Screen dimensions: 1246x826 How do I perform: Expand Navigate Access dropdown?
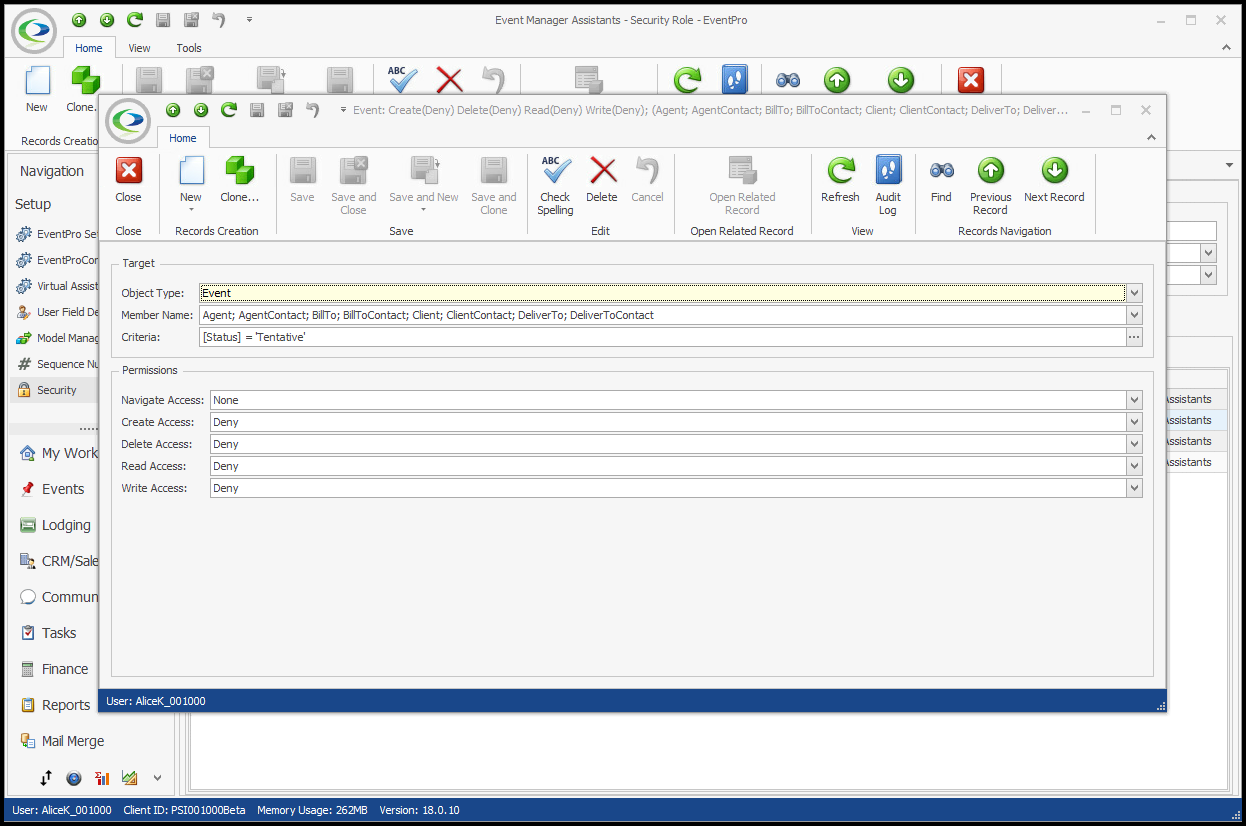point(1134,400)
